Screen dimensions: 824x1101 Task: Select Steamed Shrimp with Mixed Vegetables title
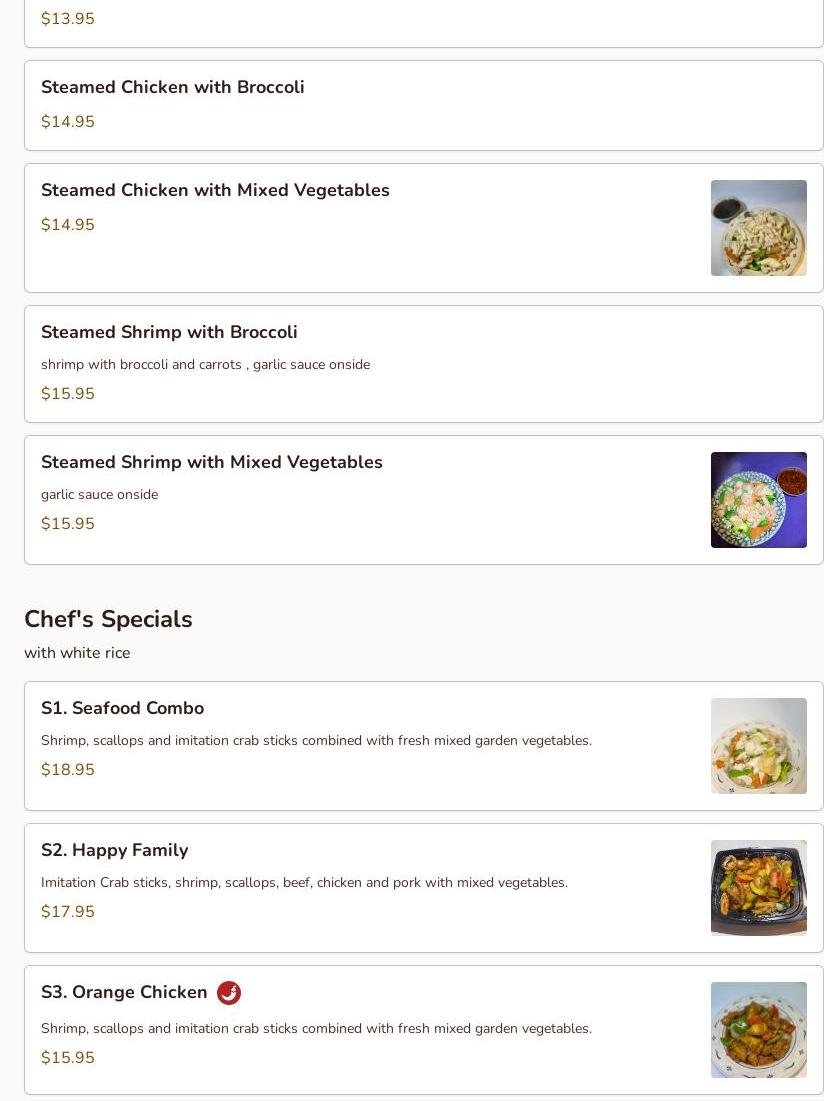212,462
